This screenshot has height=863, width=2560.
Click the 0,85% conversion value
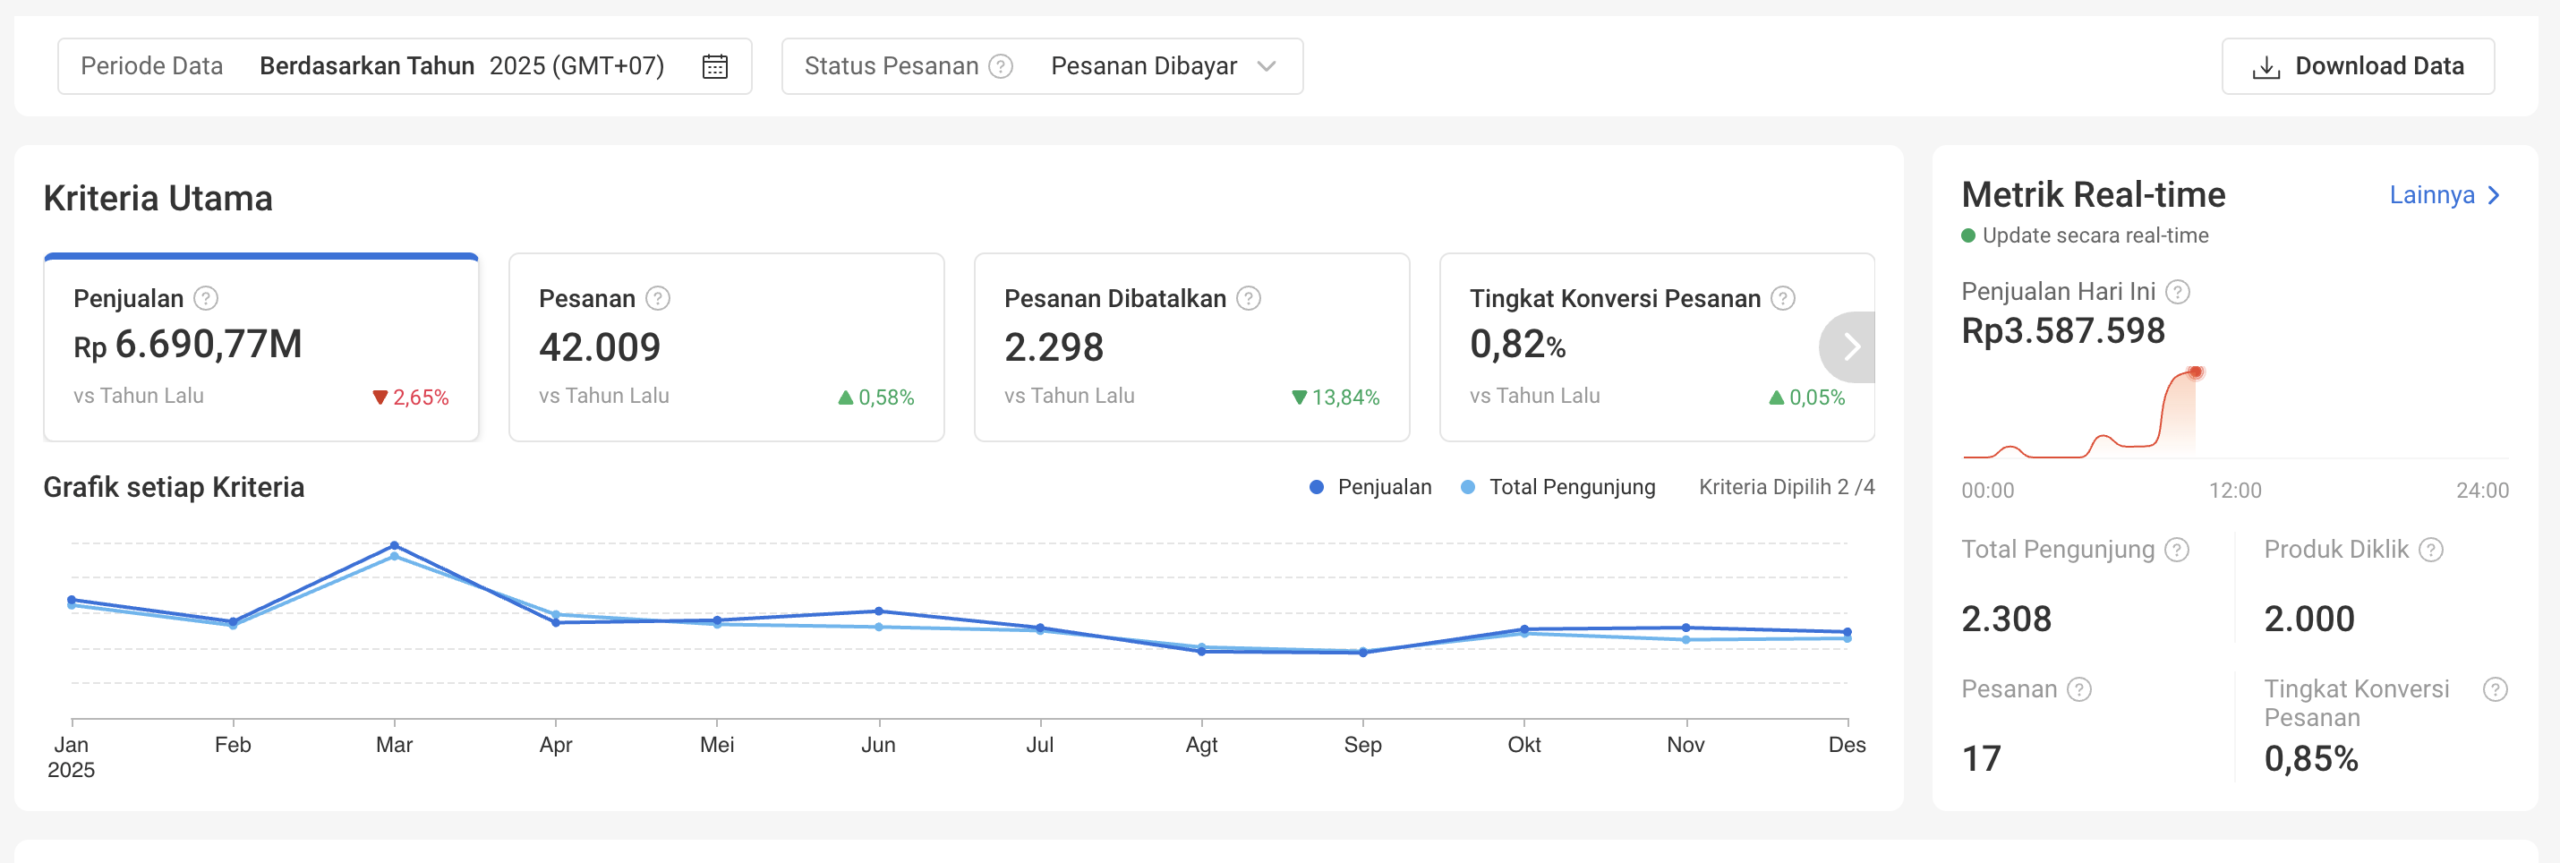pos(2311,759)
